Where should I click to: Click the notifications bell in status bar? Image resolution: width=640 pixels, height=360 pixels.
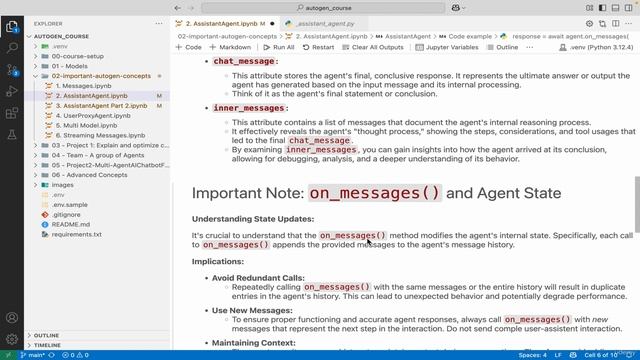[x=630, y=355]
